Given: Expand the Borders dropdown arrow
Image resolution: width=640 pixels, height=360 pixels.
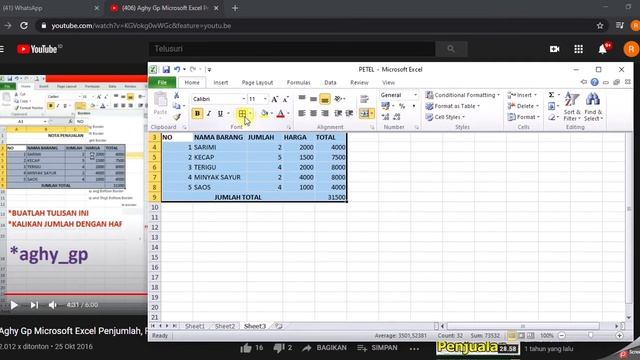Looking at the screenshot, I should 250,113.
